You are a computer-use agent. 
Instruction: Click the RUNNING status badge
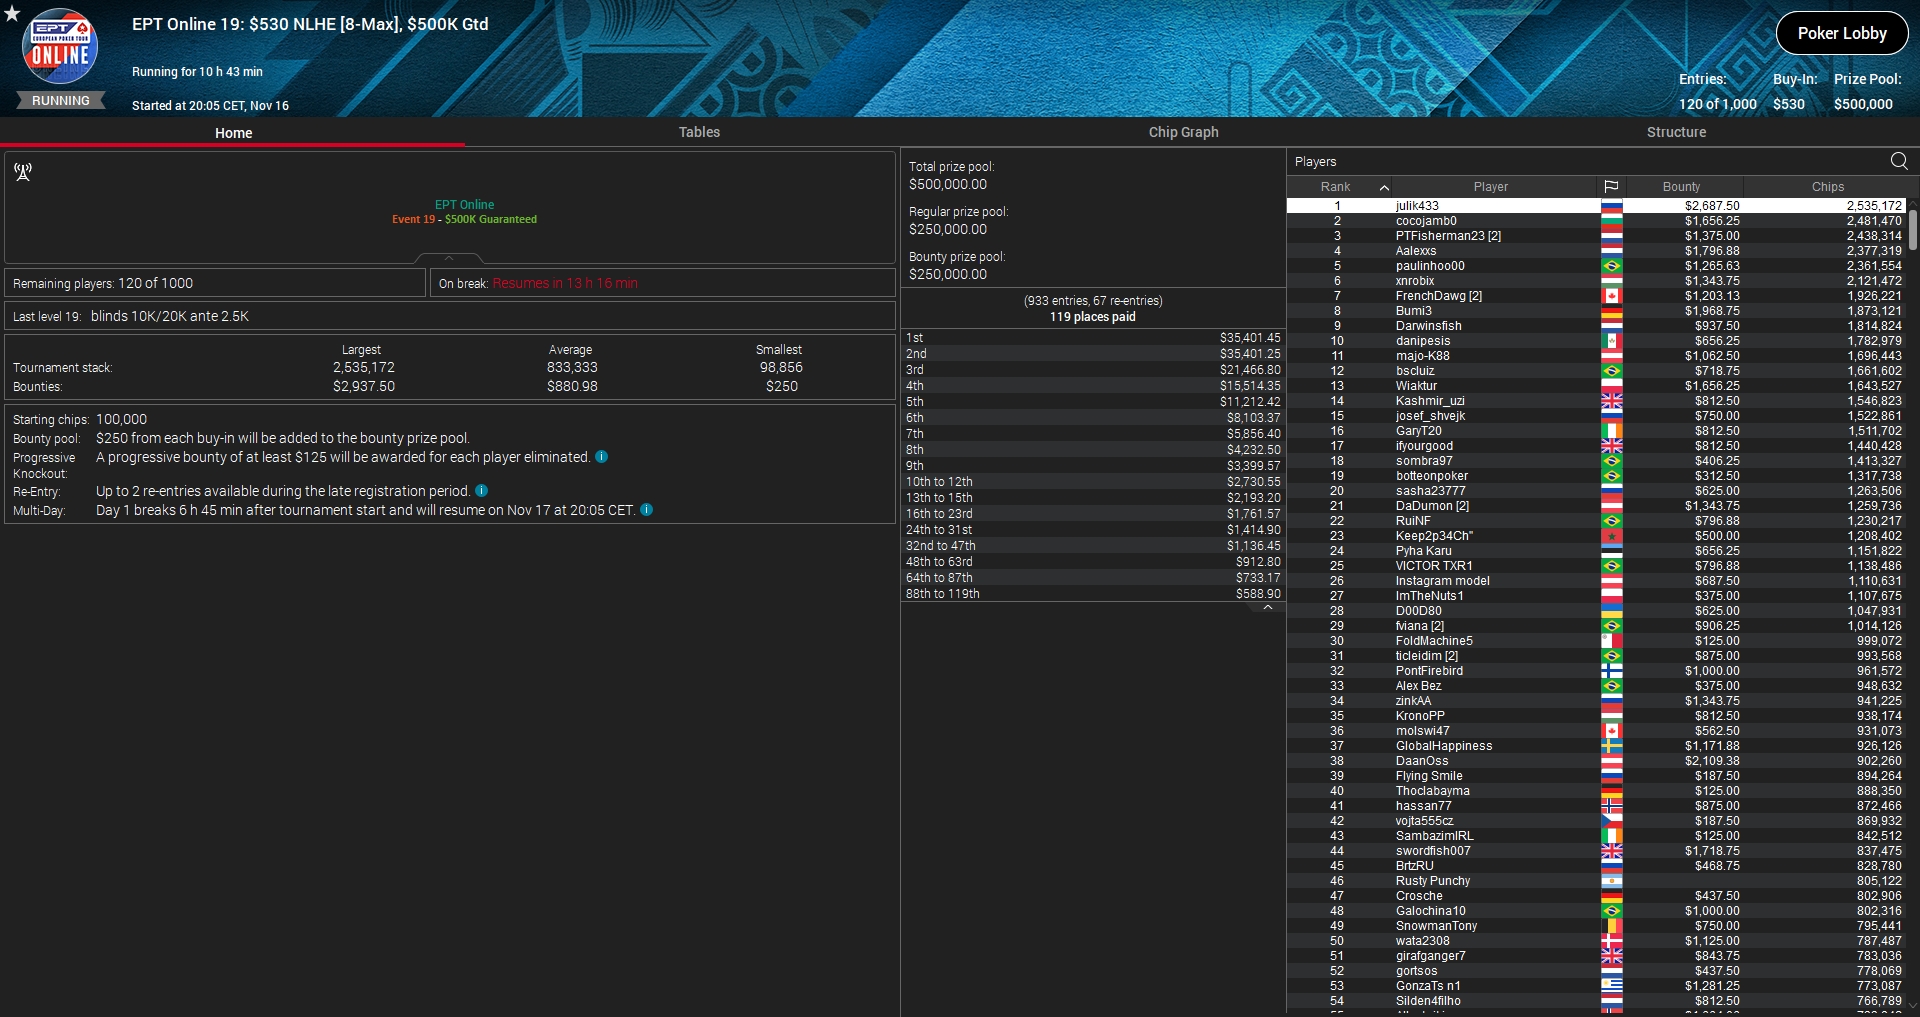coord(61,100)
